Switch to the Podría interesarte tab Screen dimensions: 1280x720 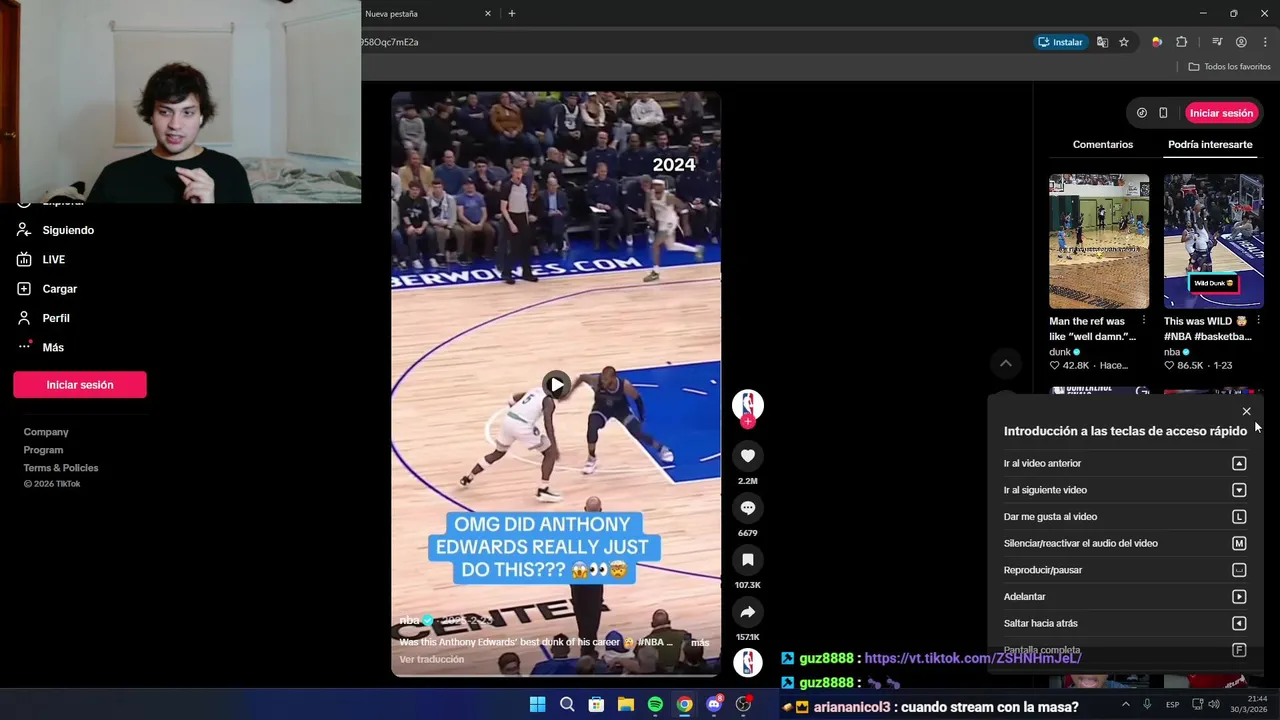[x=1210, y=145]
